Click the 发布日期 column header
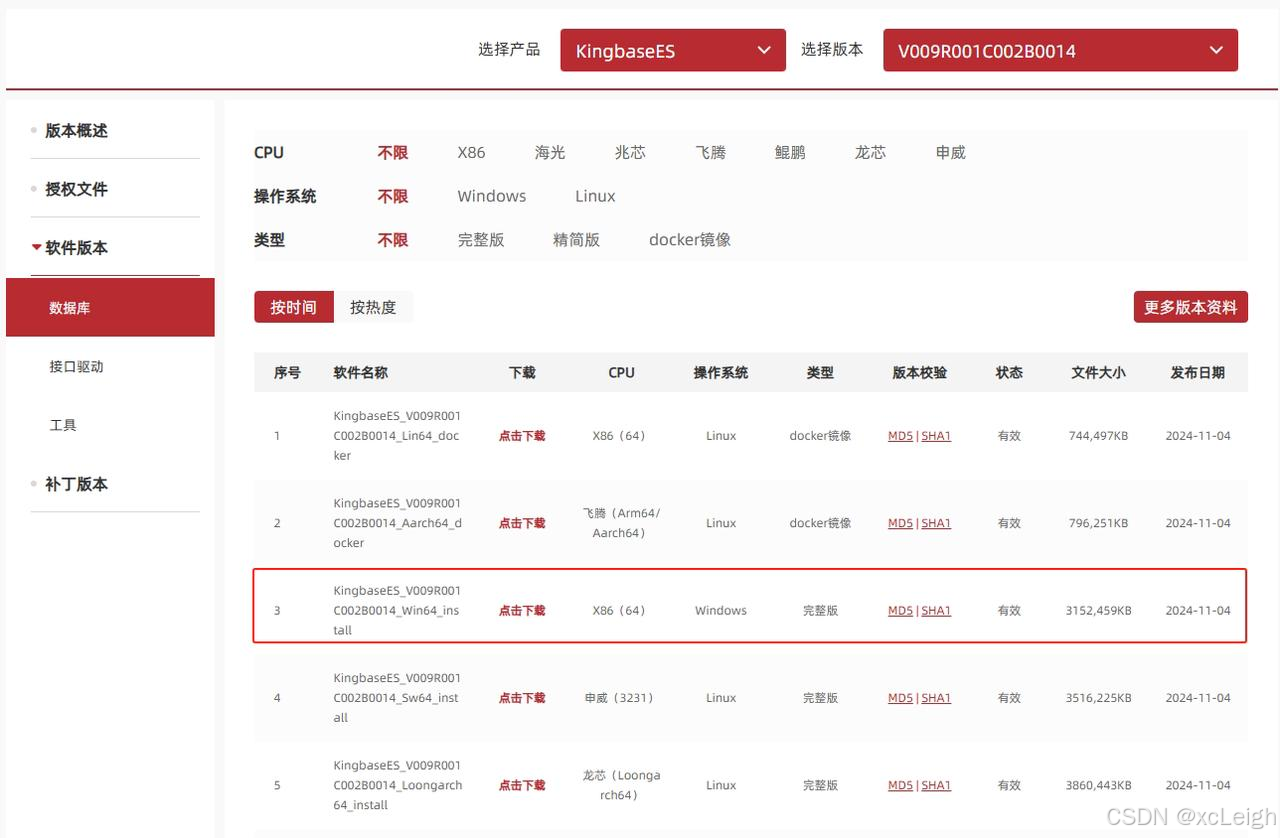The width and height of the screenshot is (1280, 838). (1198, 372)
